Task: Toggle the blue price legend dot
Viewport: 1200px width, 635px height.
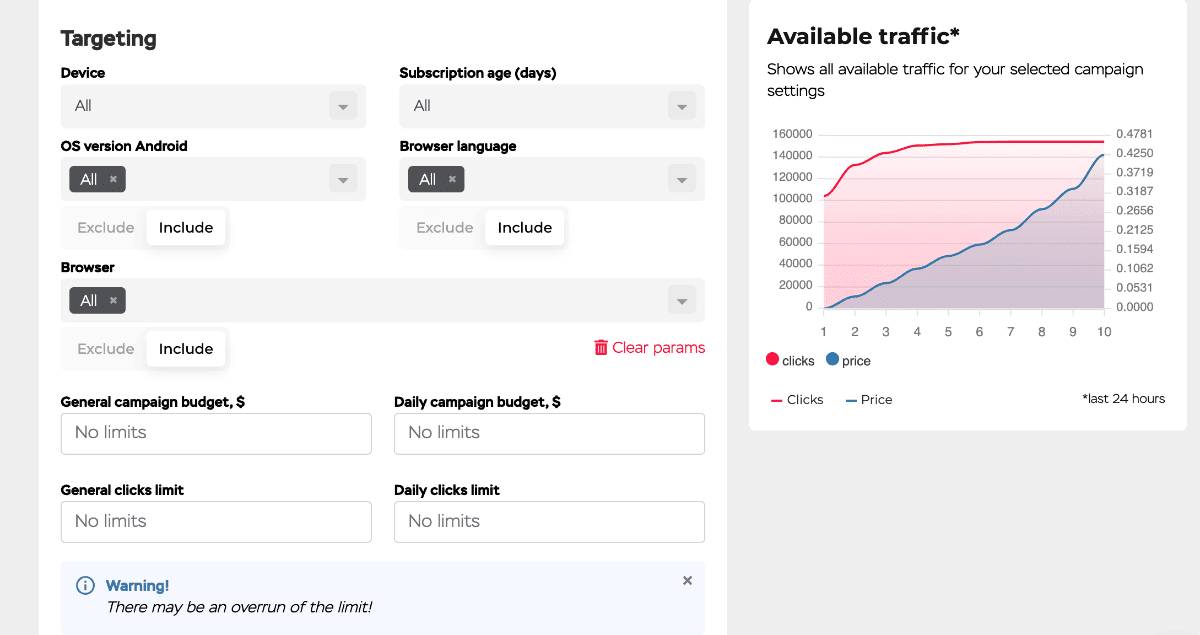Action: 832,360
